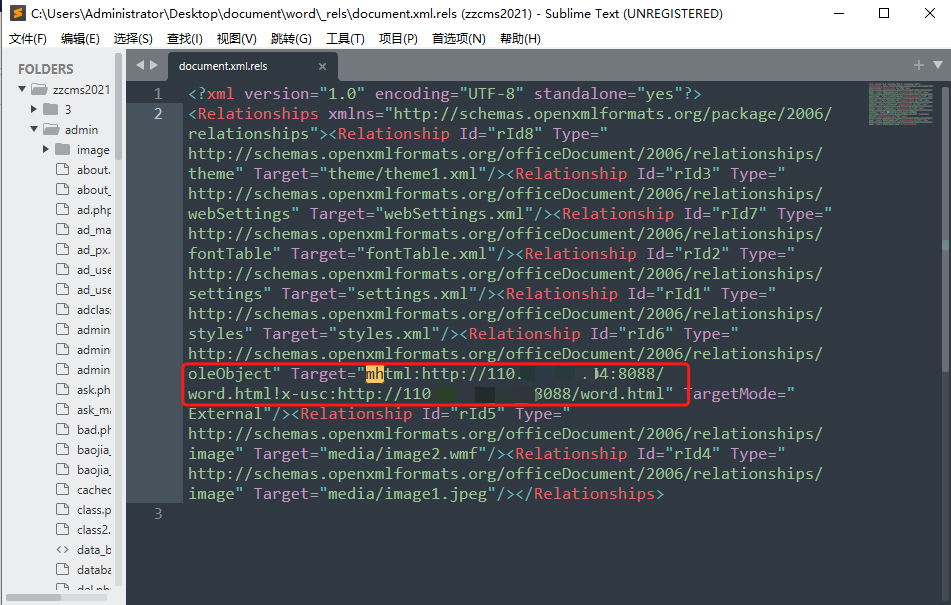Select the document.xml.rels tab

(252, 66)
